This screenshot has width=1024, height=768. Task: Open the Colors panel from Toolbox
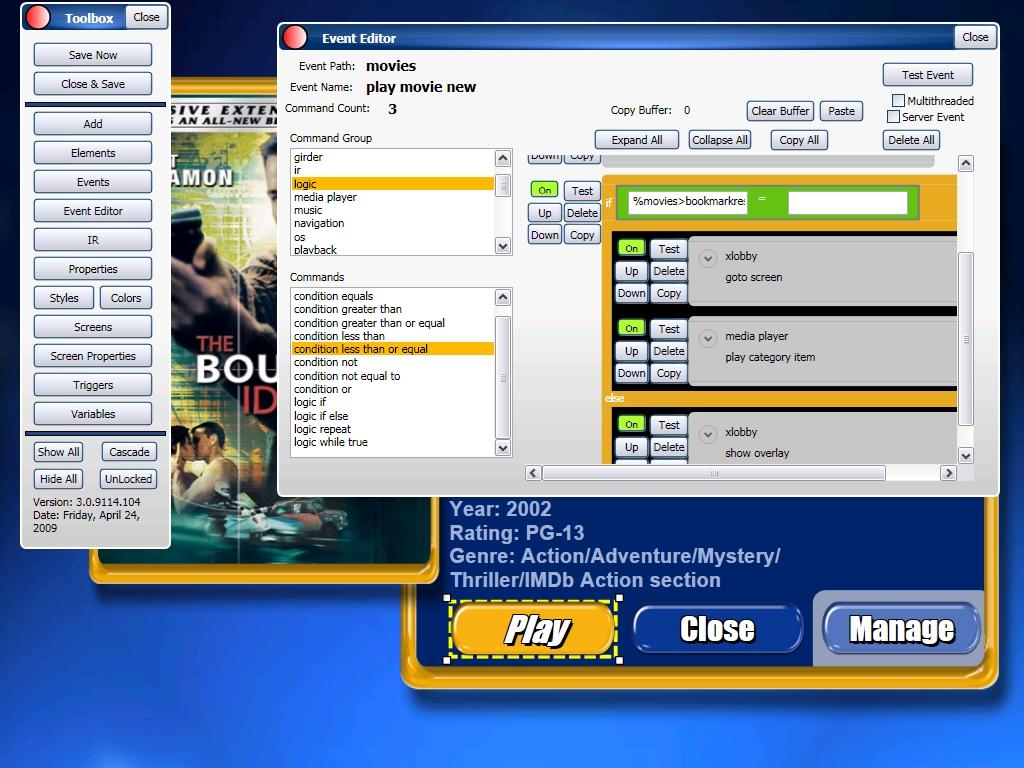click(126, 298)
